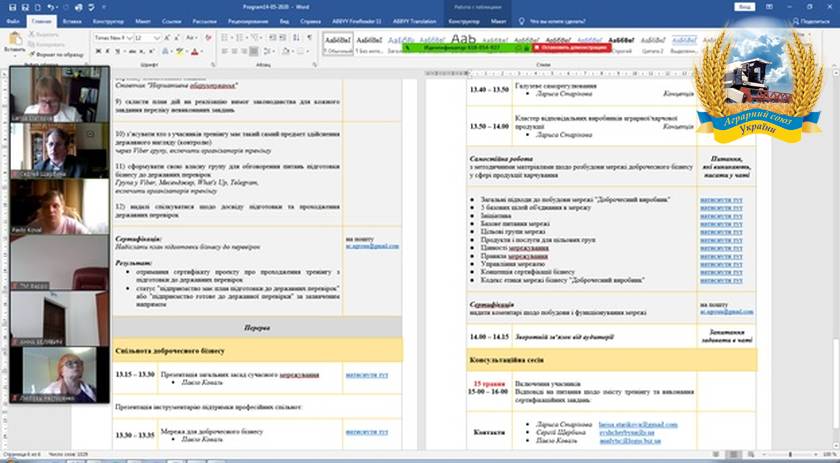
Task: Paste clipboard contents with Вставить
Action: pos(15,42)
